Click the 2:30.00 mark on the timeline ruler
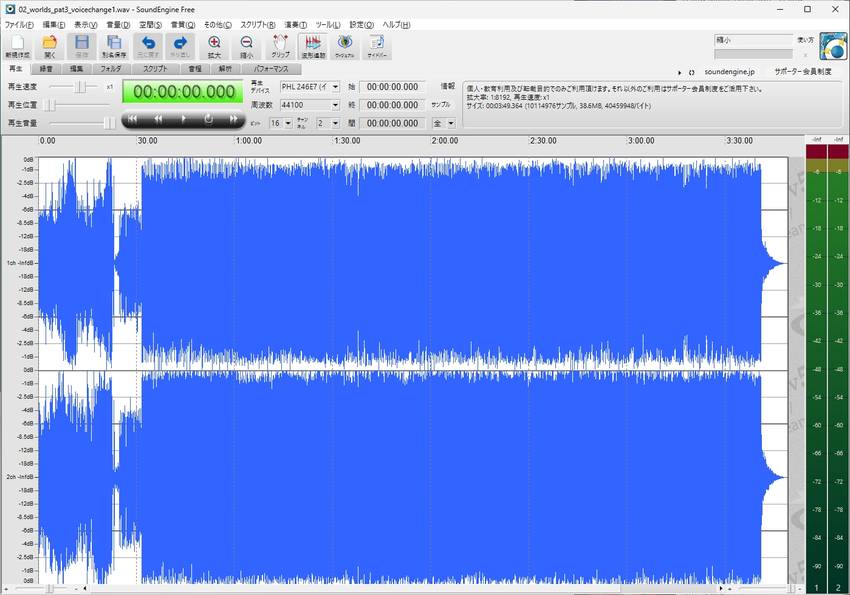 pos(543,141)
